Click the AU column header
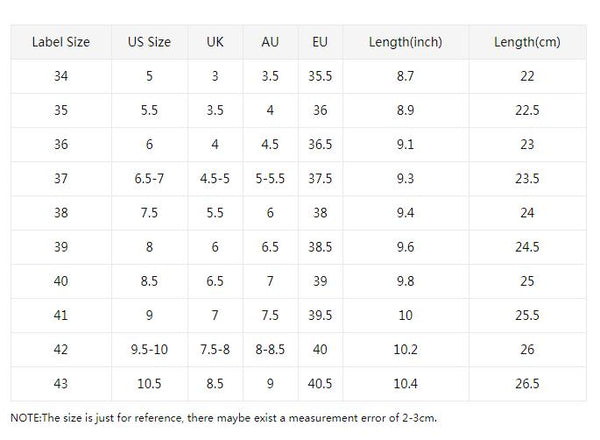Image resolution: width=600 pixels, height=440 pixels. (270, 42)
